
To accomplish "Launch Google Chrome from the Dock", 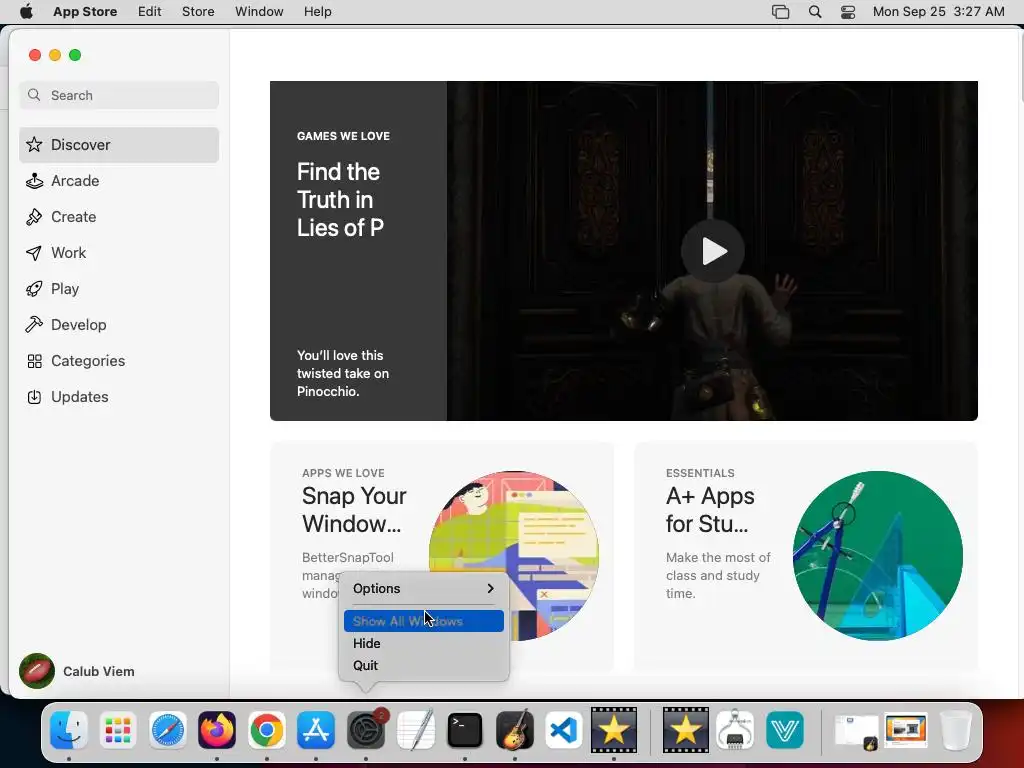I will [x=266, y=729].
